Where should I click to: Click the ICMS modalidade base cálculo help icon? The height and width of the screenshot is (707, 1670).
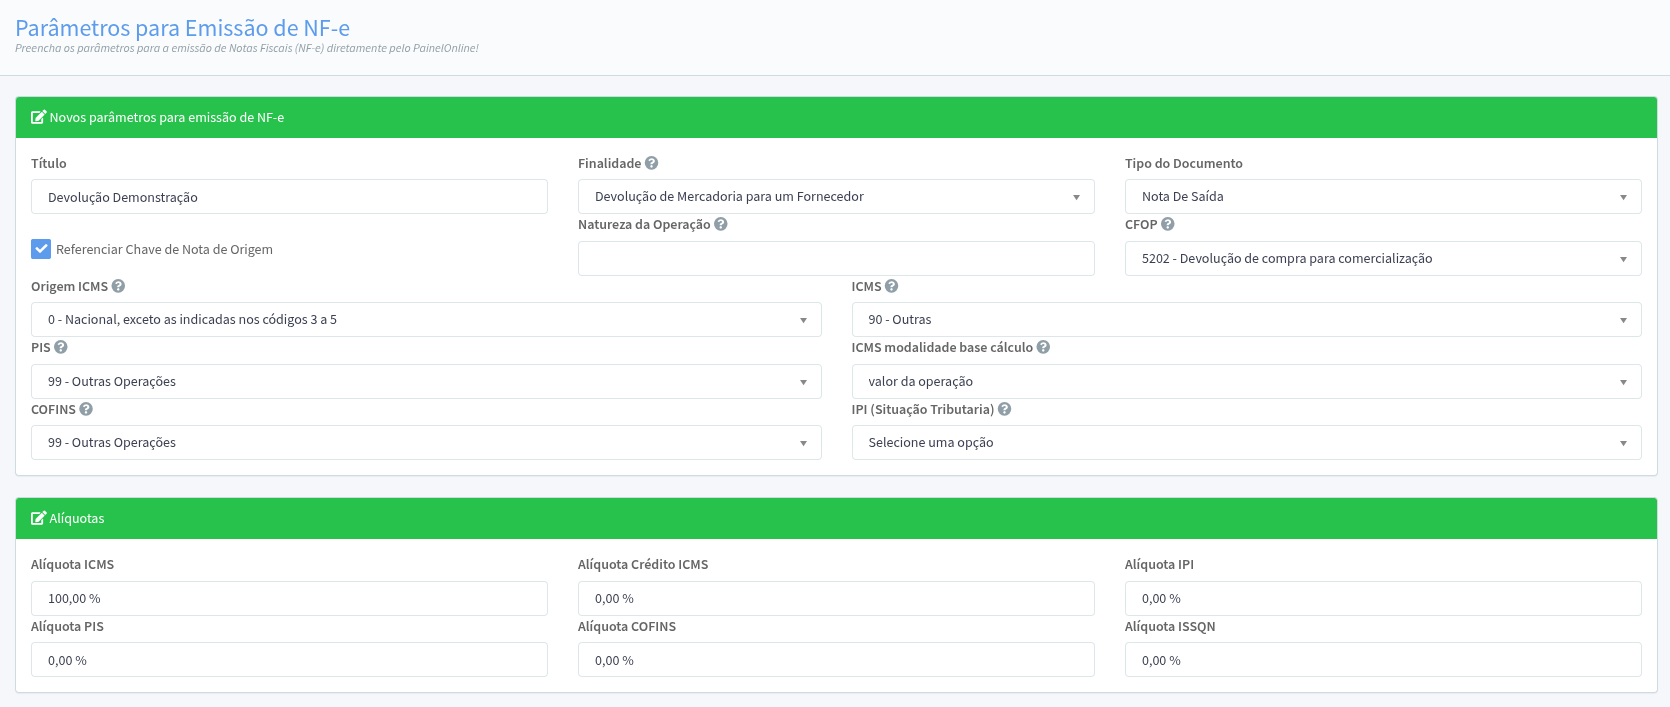point(1043,348)
